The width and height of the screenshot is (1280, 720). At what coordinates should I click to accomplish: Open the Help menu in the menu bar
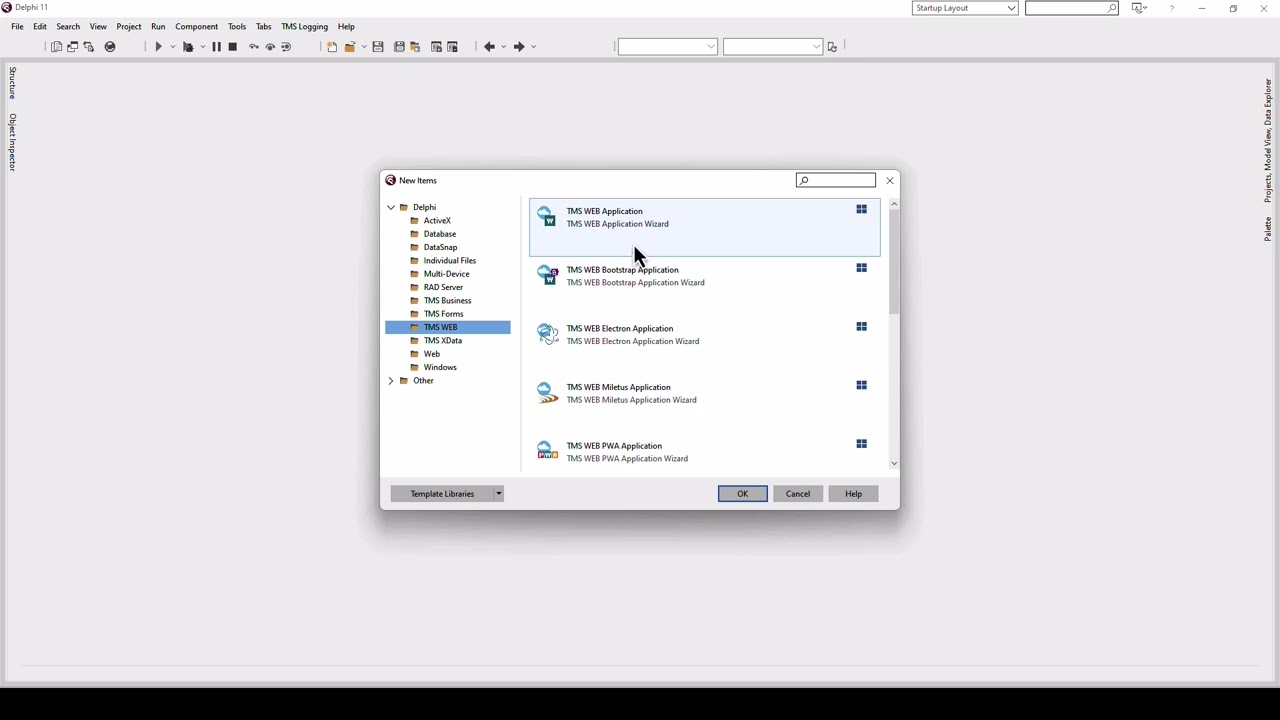coord(346,27)
